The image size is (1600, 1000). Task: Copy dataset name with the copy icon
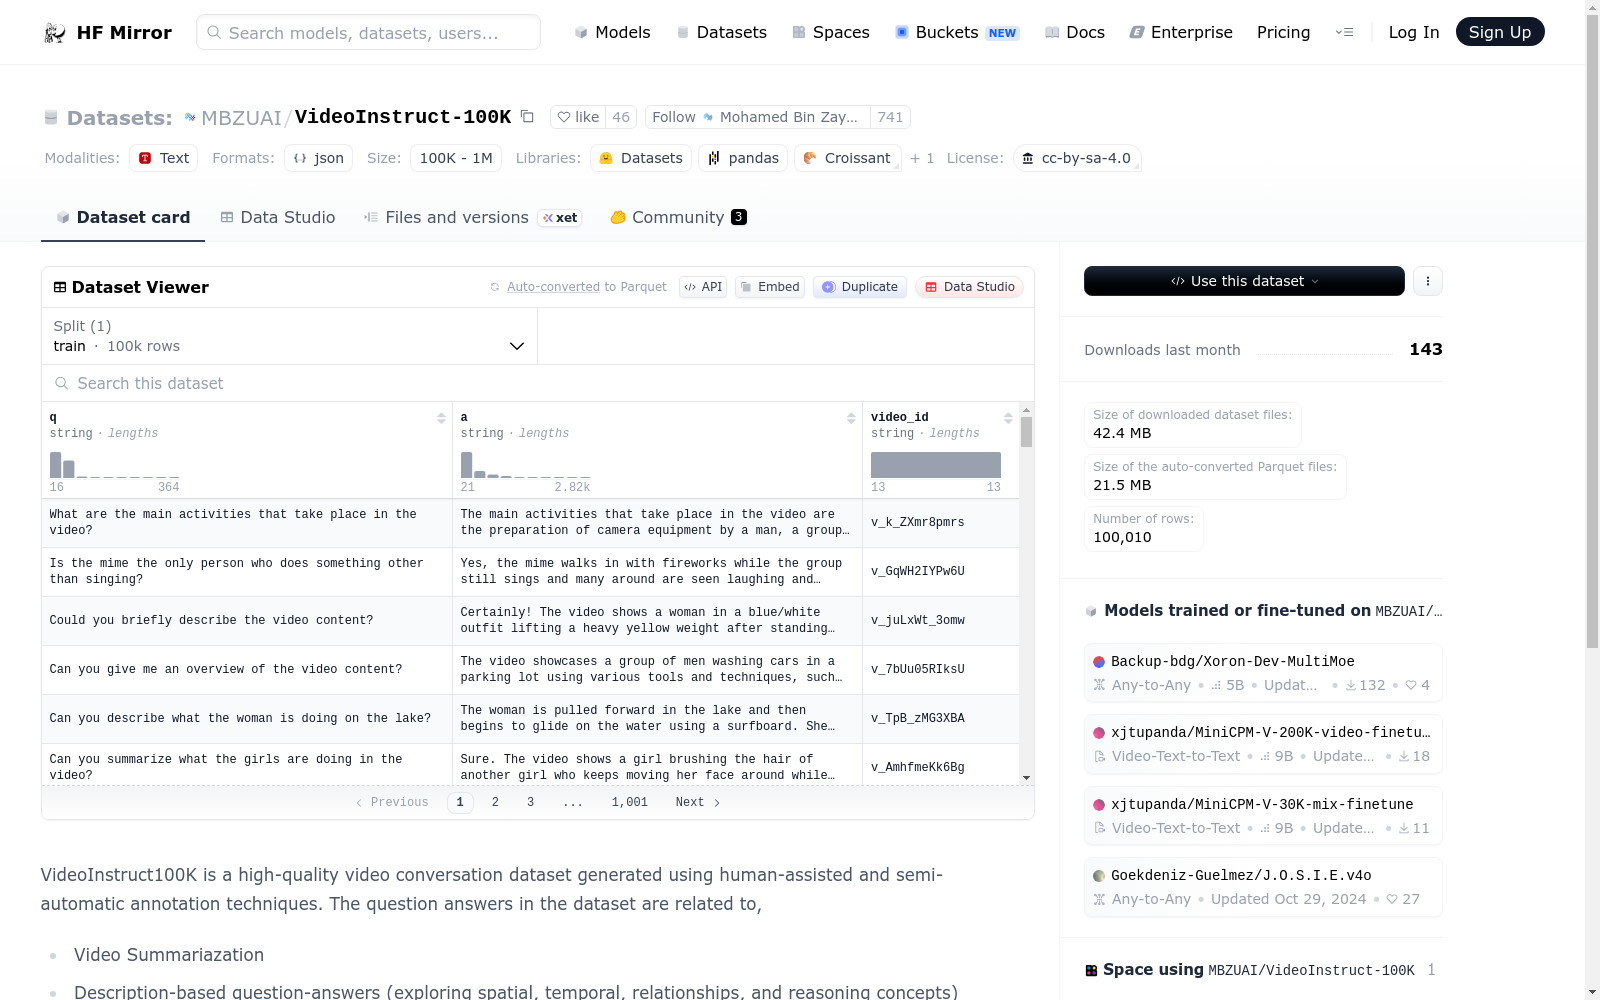tap(527, 117)
